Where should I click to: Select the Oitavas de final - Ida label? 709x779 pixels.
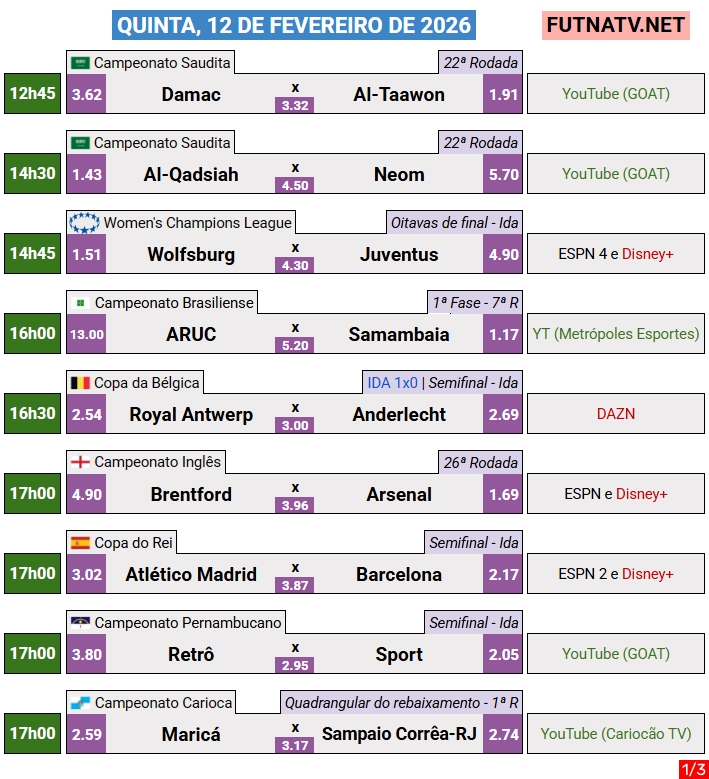click(x=455, y=223)
